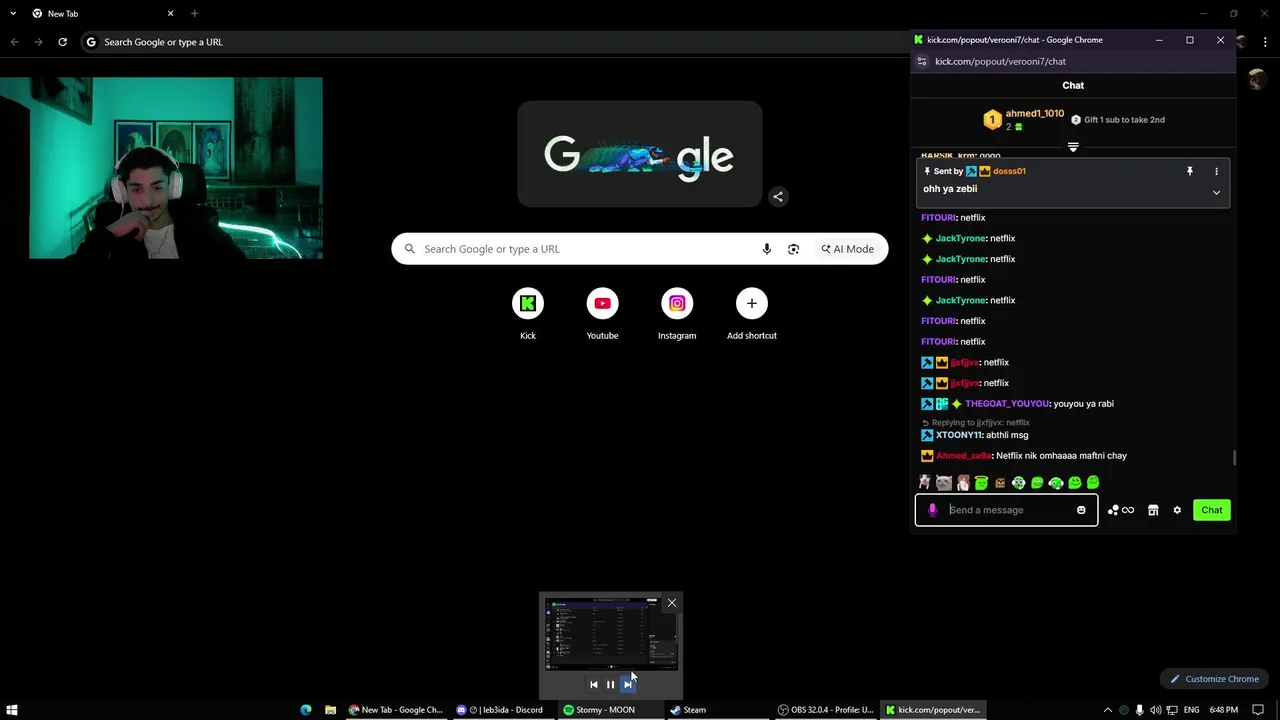Share the Google doodle
This screenshot has height=720, width=1280.
(778, 197)
